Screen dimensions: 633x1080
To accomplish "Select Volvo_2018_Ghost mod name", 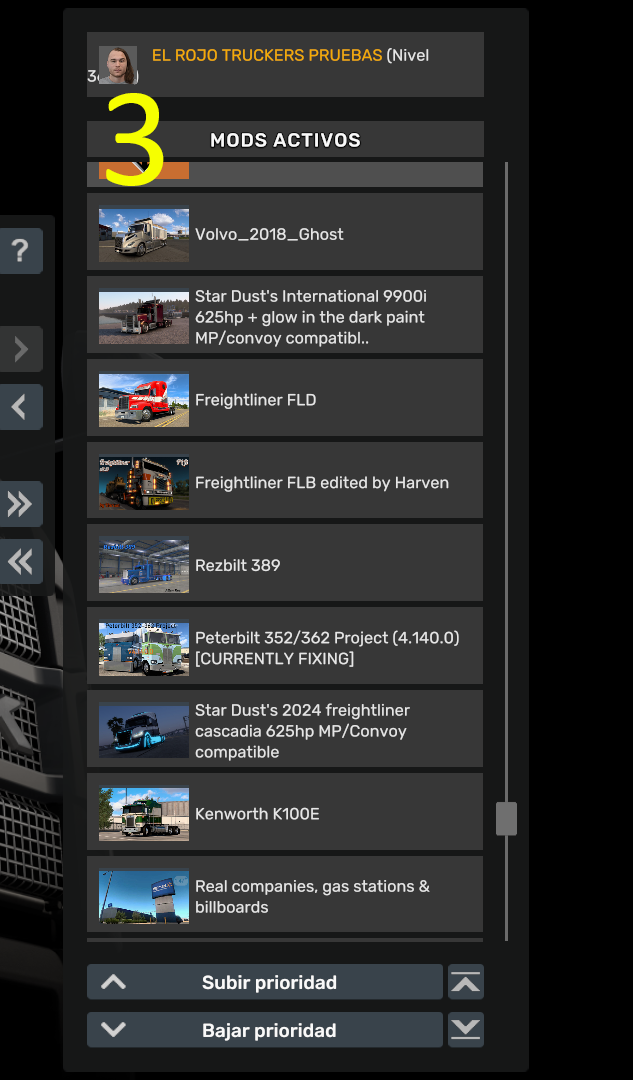I will point(269,234).
